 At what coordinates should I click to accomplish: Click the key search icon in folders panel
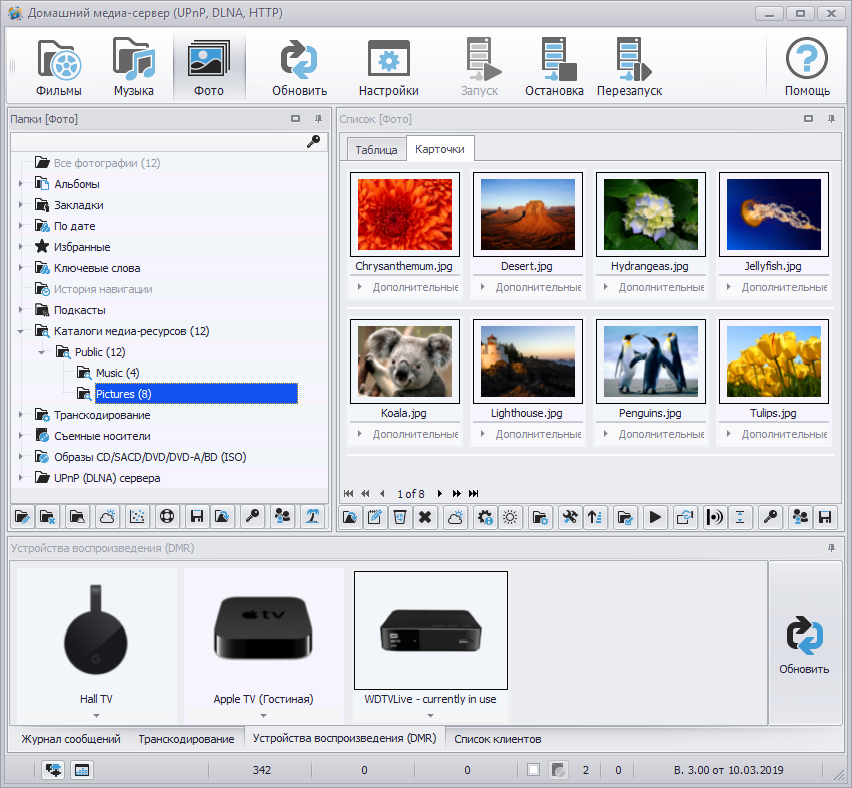click(313, 142)
